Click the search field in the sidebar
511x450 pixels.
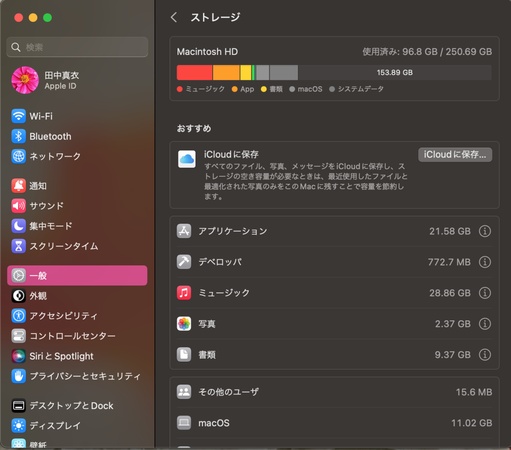[x=77, y=47]
